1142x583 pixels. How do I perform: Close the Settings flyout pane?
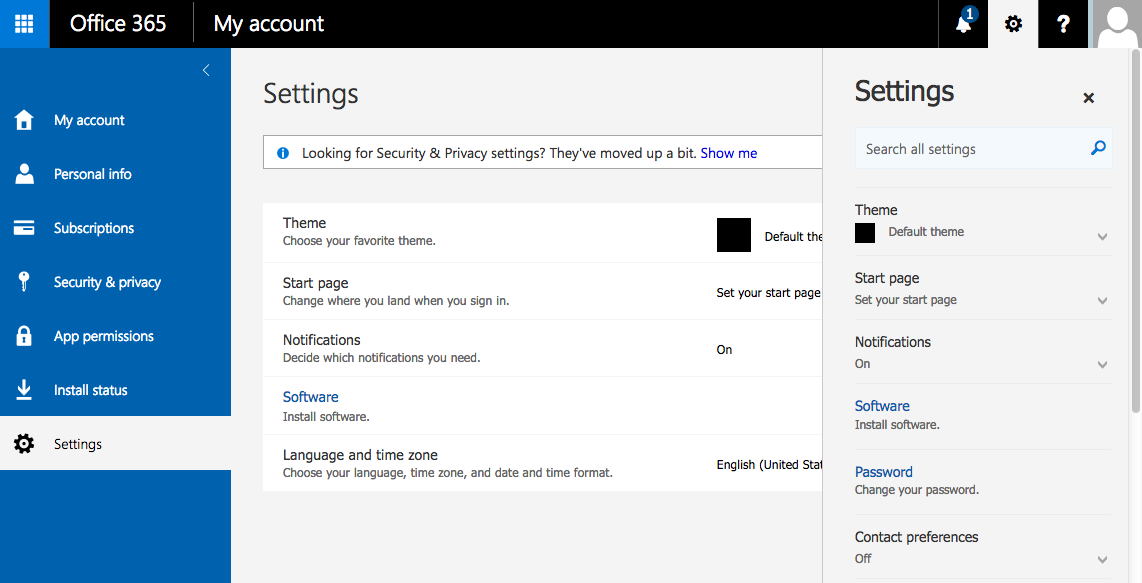[1089, 98]
